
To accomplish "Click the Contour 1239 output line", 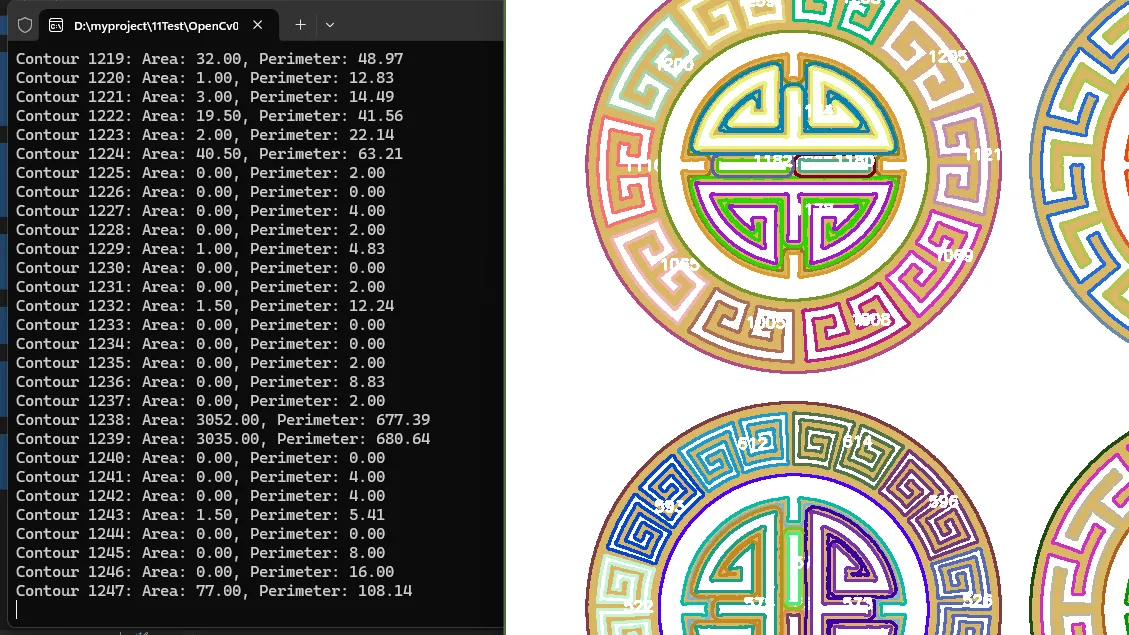I will (222, 439).
